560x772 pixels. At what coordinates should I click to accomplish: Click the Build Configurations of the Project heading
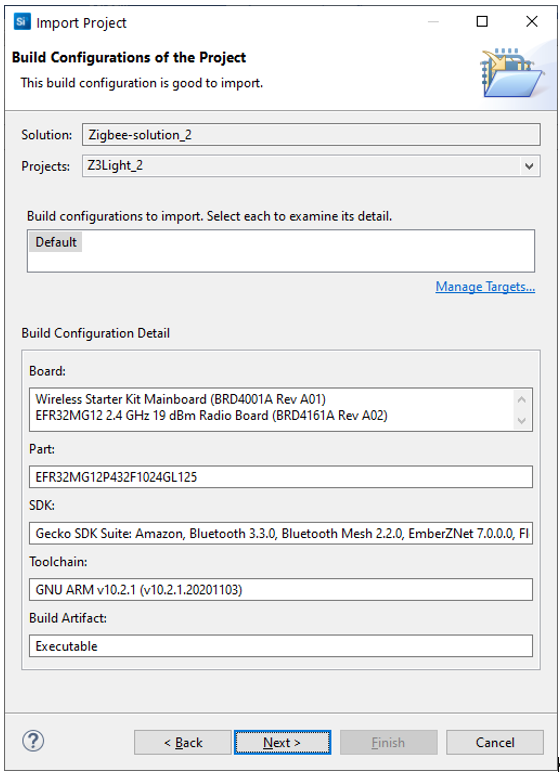tap(129, 58)
